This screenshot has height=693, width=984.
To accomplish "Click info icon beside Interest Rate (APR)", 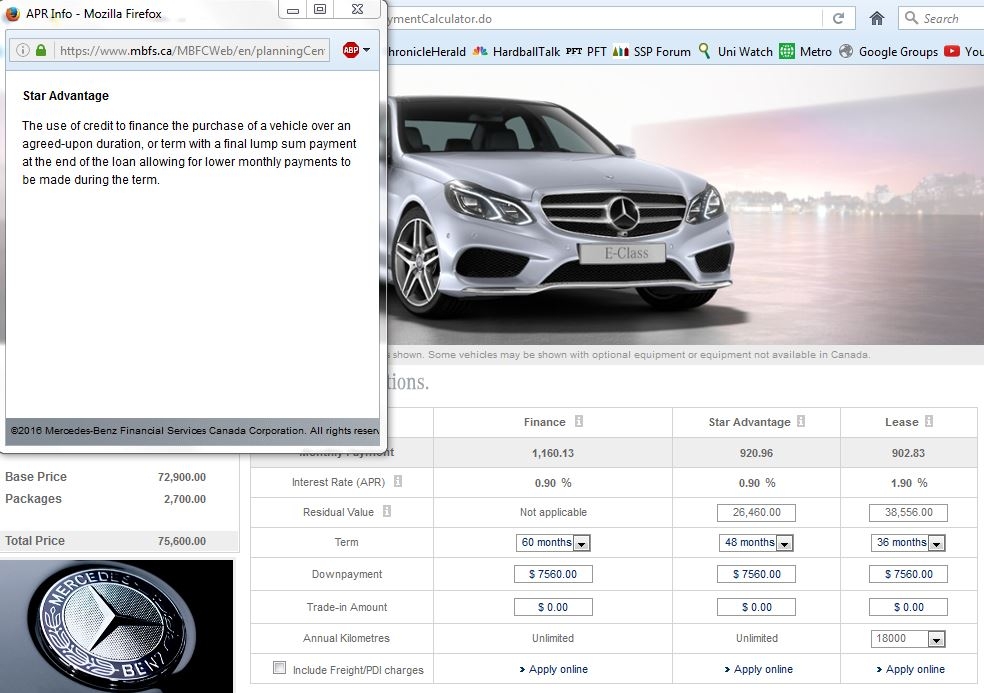I will [x=398, y=481].
